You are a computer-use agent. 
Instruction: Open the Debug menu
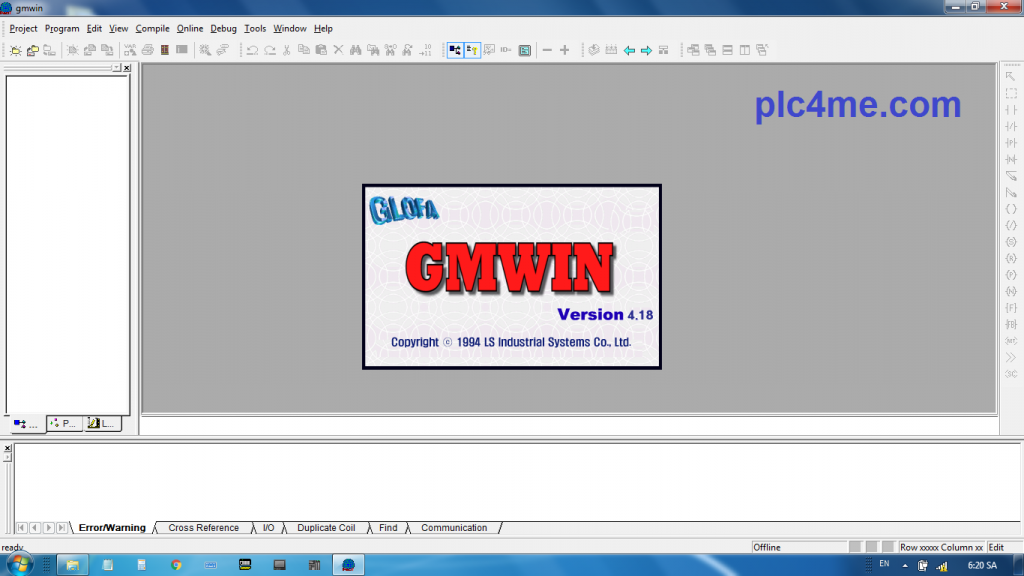coord(223,29)
